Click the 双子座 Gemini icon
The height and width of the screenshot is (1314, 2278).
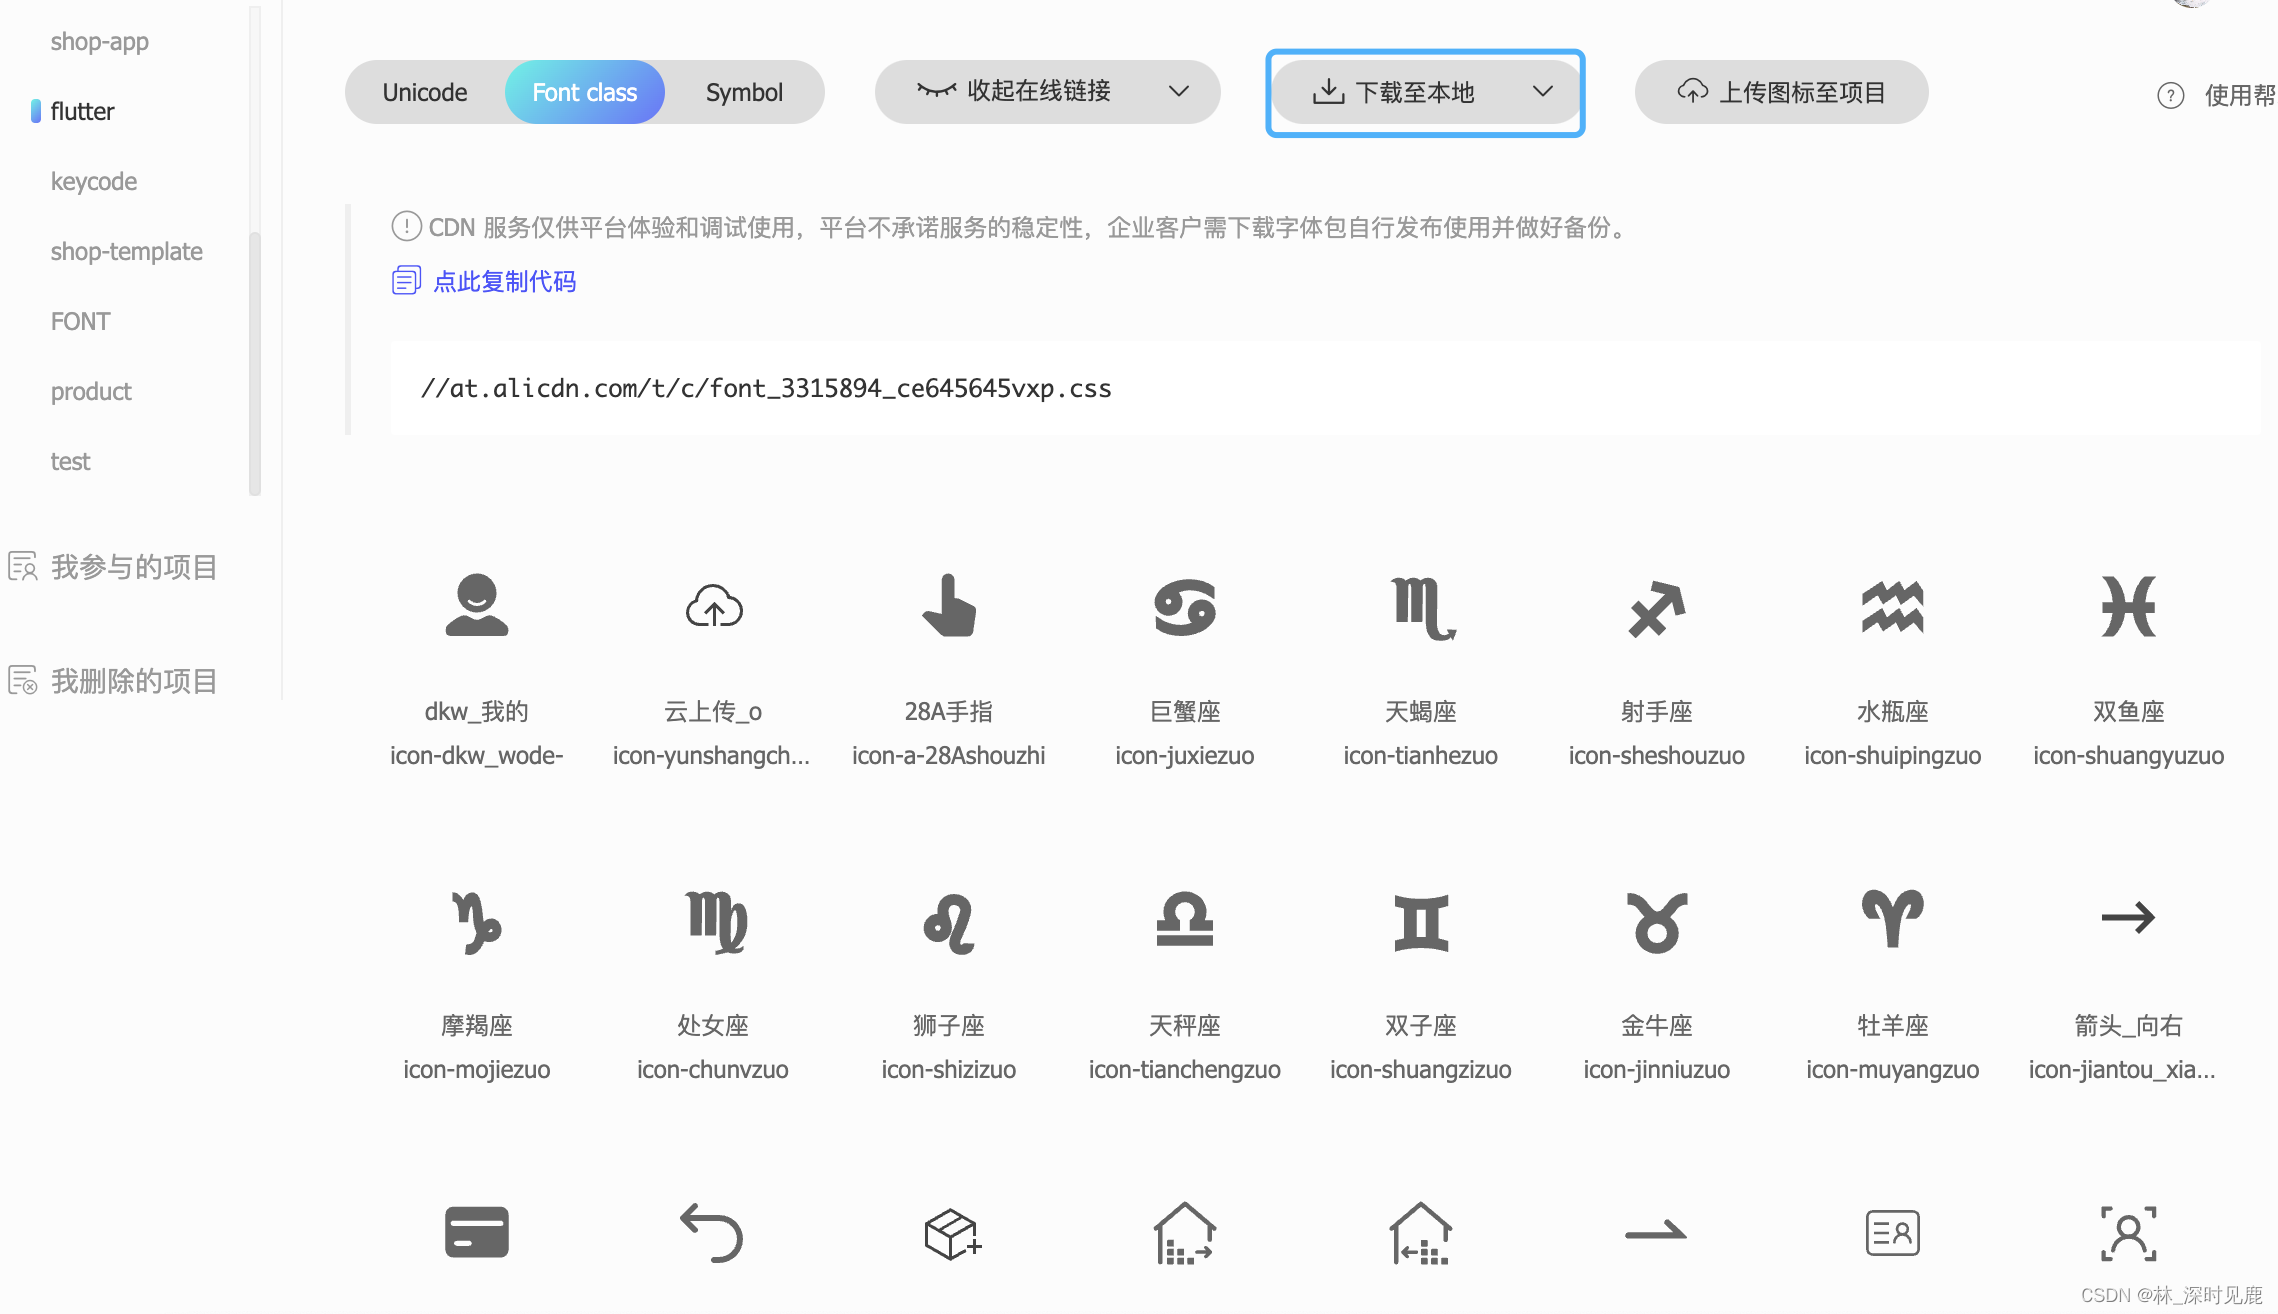1421,922
